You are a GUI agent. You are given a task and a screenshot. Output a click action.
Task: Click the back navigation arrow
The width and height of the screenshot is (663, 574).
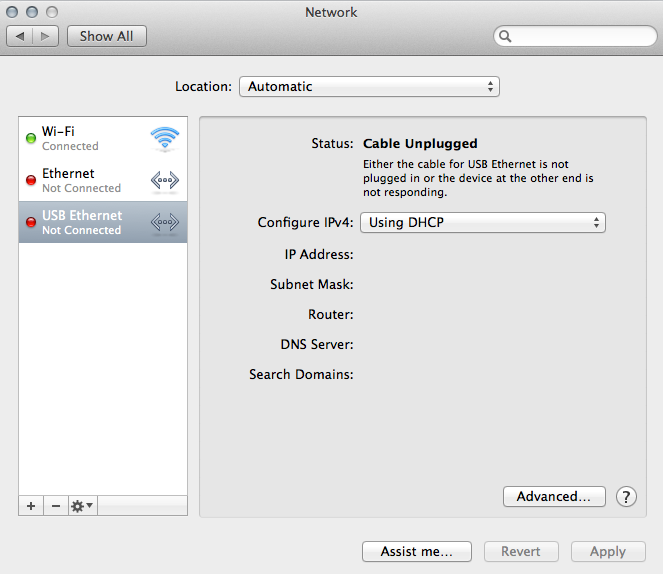[19, 36]
